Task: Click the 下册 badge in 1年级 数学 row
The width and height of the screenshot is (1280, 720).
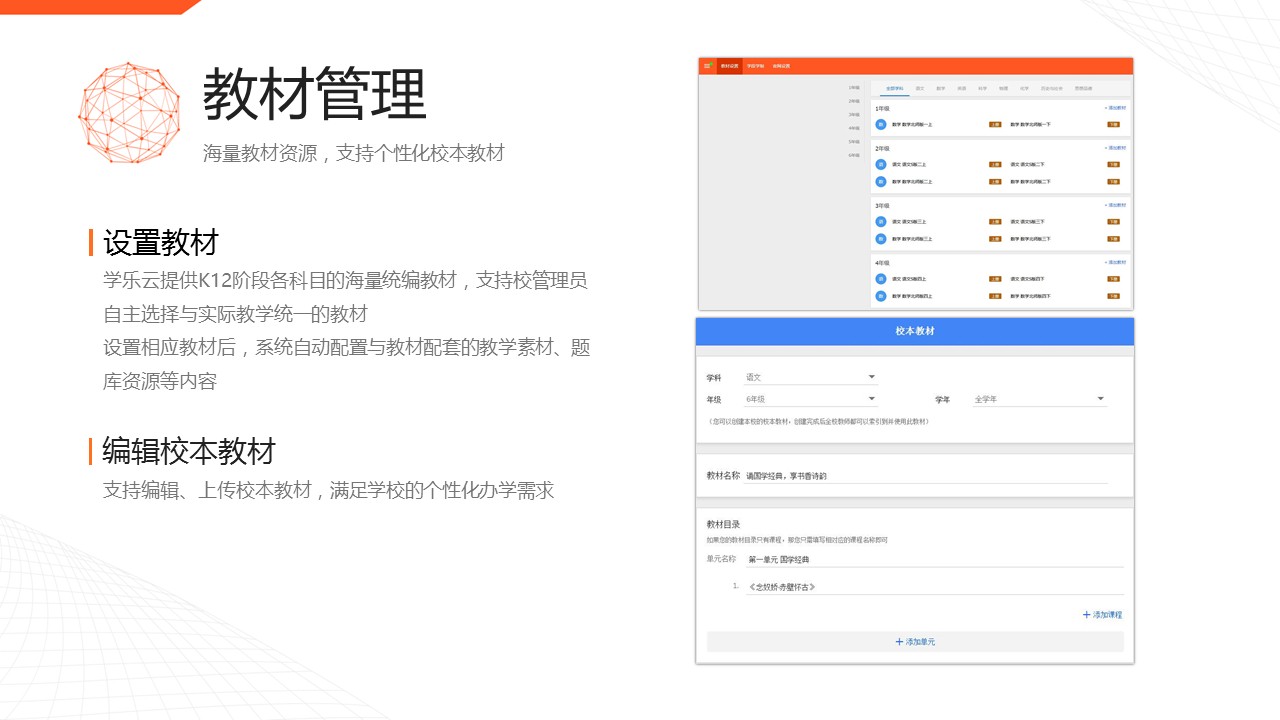Action: (x=1113, y=125)
